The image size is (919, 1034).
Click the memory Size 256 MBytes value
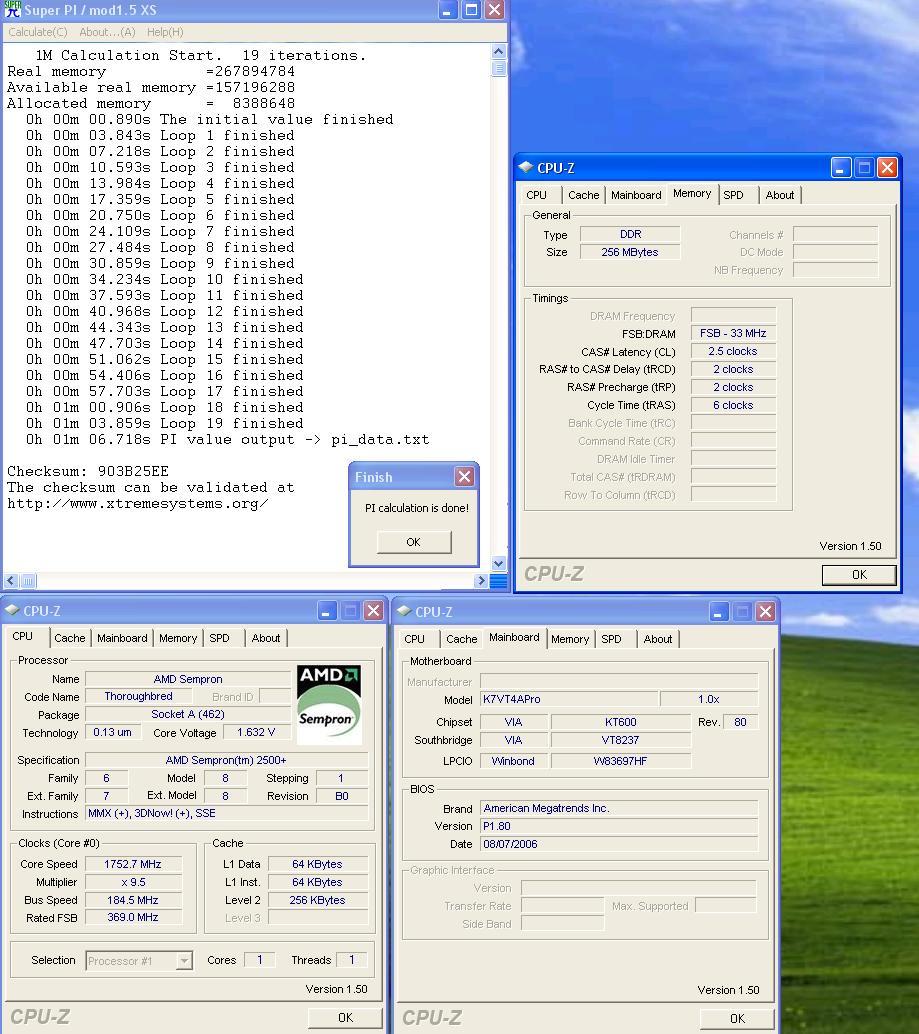(630, 252)
